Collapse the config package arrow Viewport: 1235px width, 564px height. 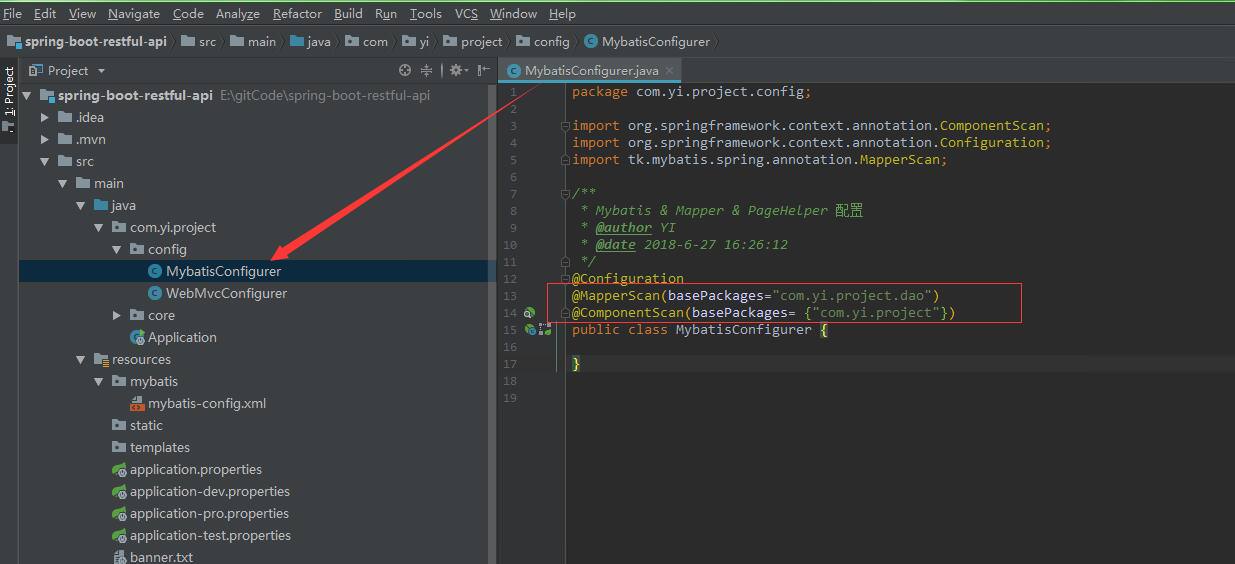click(117, 249)
